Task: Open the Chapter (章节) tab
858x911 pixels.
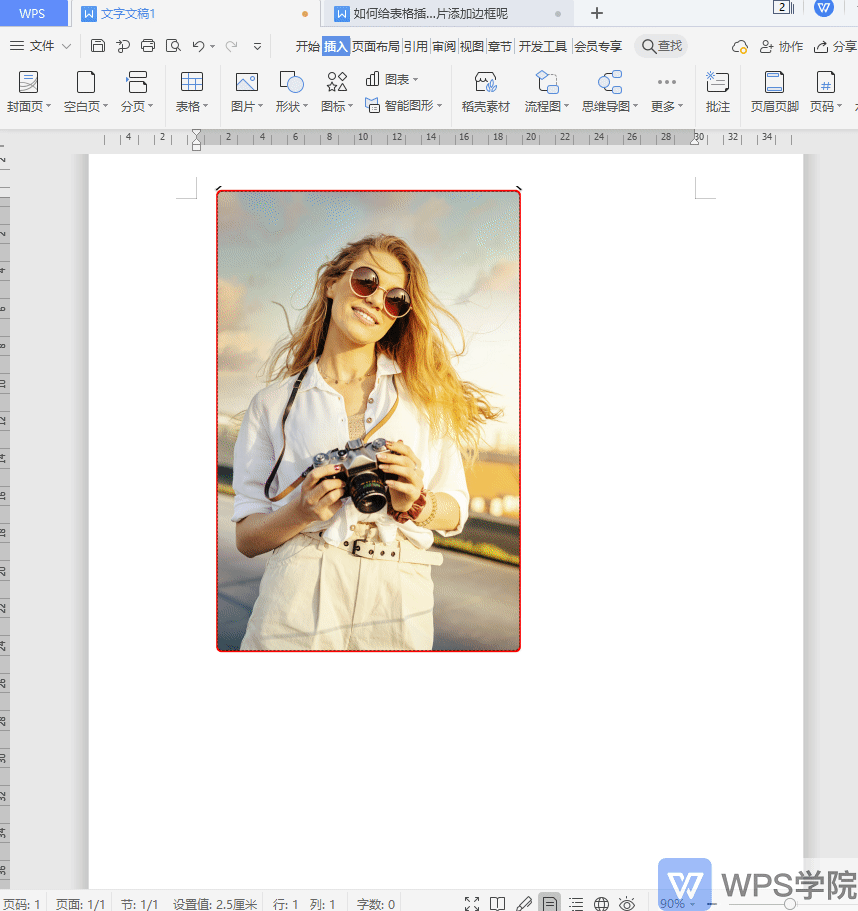Action: point(500,46)
